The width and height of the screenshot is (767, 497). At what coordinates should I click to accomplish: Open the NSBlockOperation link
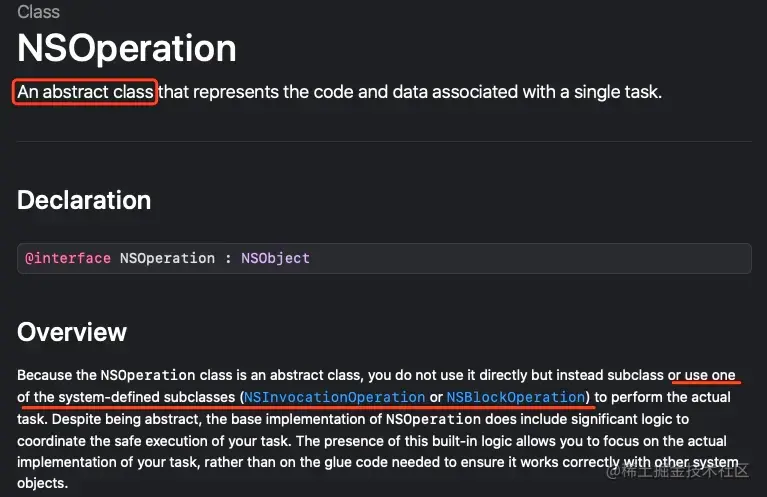[516, 397]
